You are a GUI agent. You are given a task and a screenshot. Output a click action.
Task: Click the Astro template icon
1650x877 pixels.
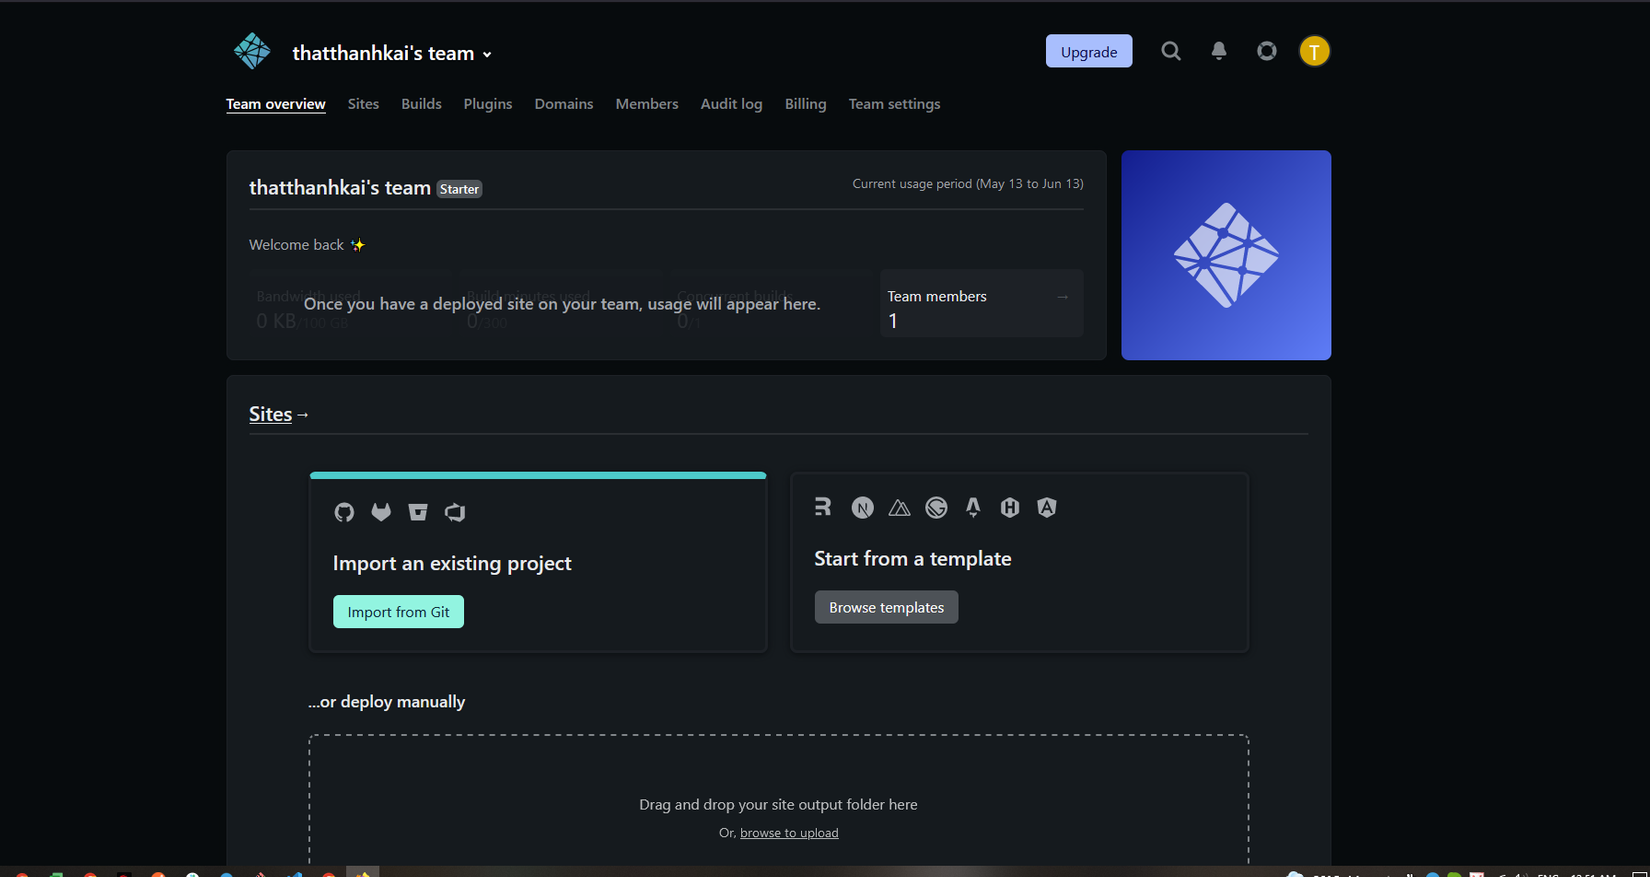coord(973,508)
